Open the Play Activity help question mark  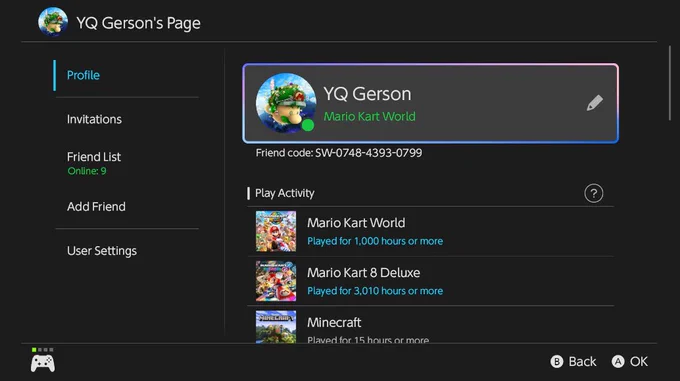click(593, 193)
